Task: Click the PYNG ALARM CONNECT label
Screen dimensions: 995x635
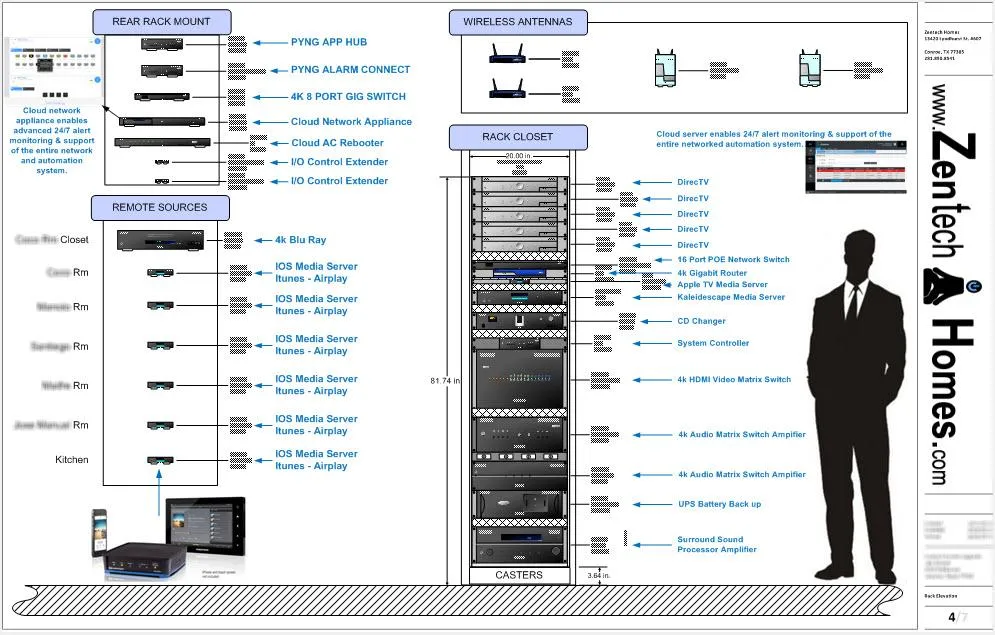Action: tap(350, 69)
